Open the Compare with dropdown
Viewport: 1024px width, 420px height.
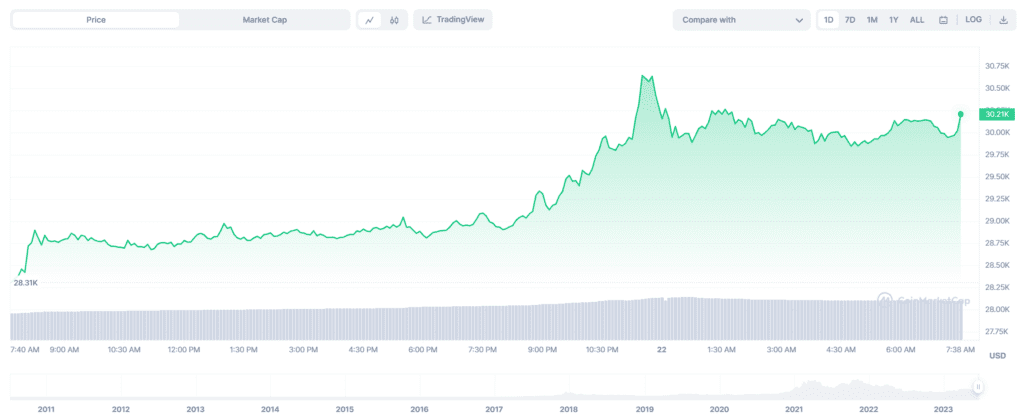pyautogui.click(x=741, y=20)
